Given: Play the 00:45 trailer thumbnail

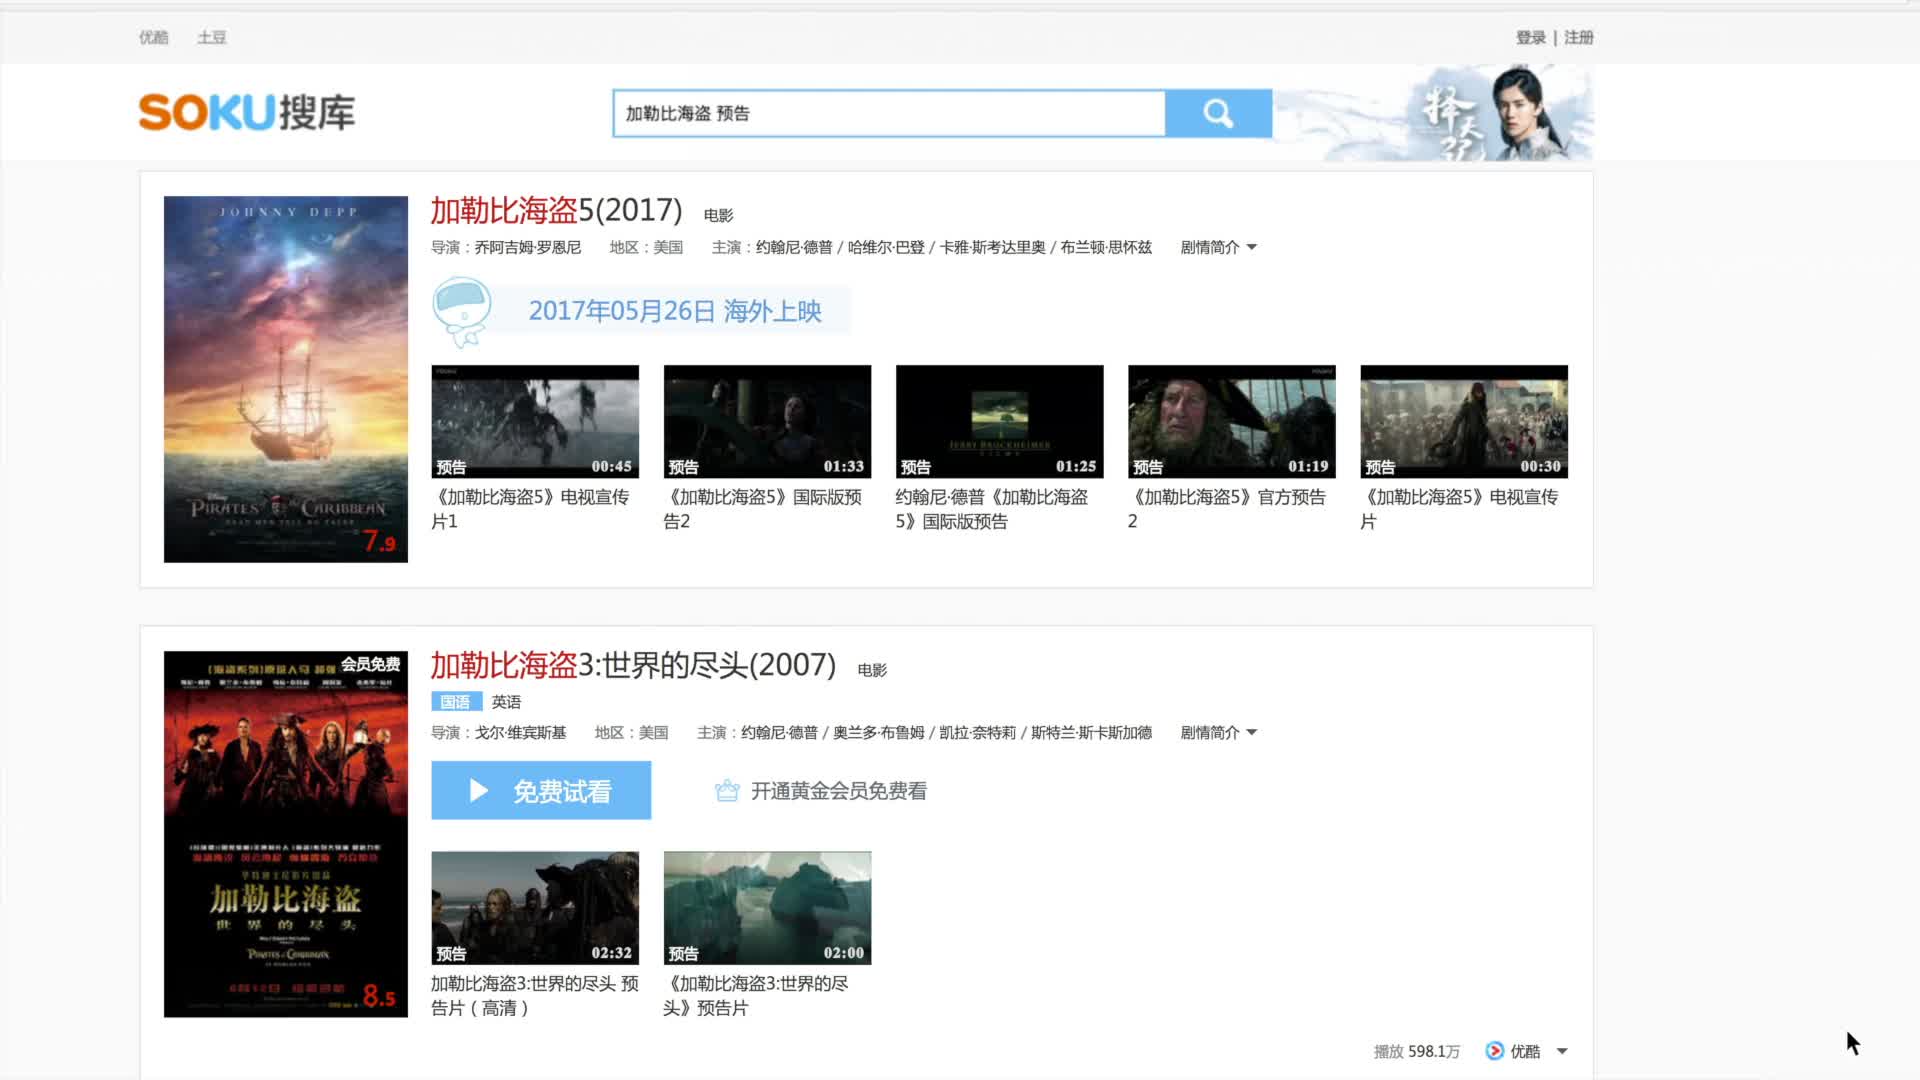Looking at the screenshot, I should (535, 421).
